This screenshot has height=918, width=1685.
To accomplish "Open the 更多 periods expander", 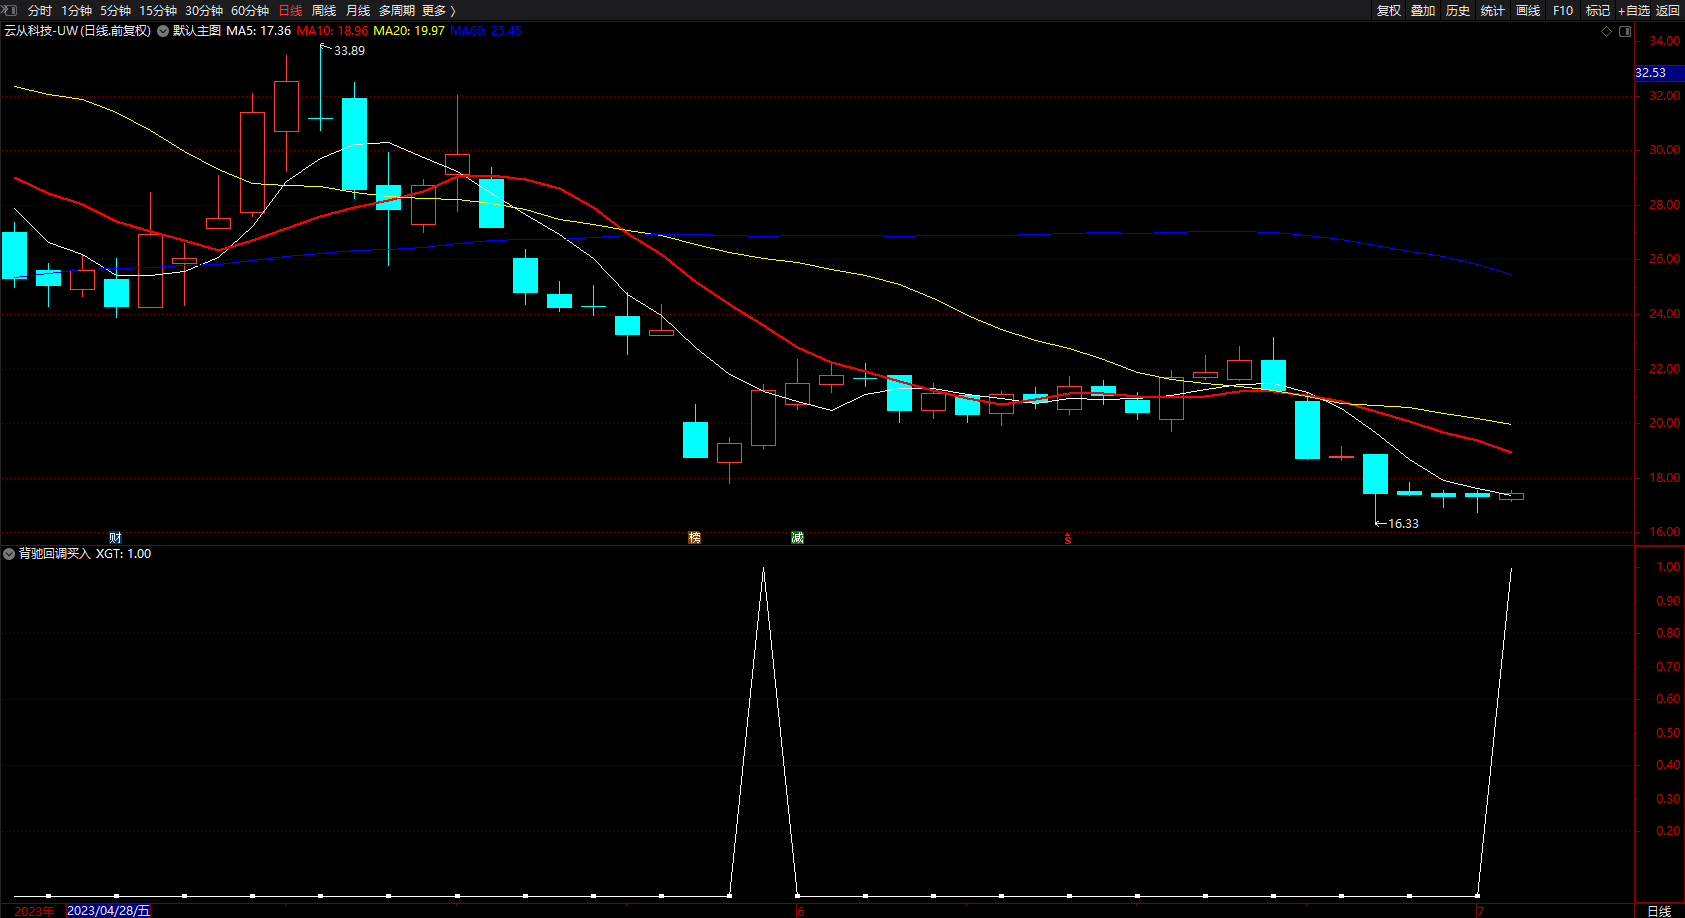I will (438, 10).
